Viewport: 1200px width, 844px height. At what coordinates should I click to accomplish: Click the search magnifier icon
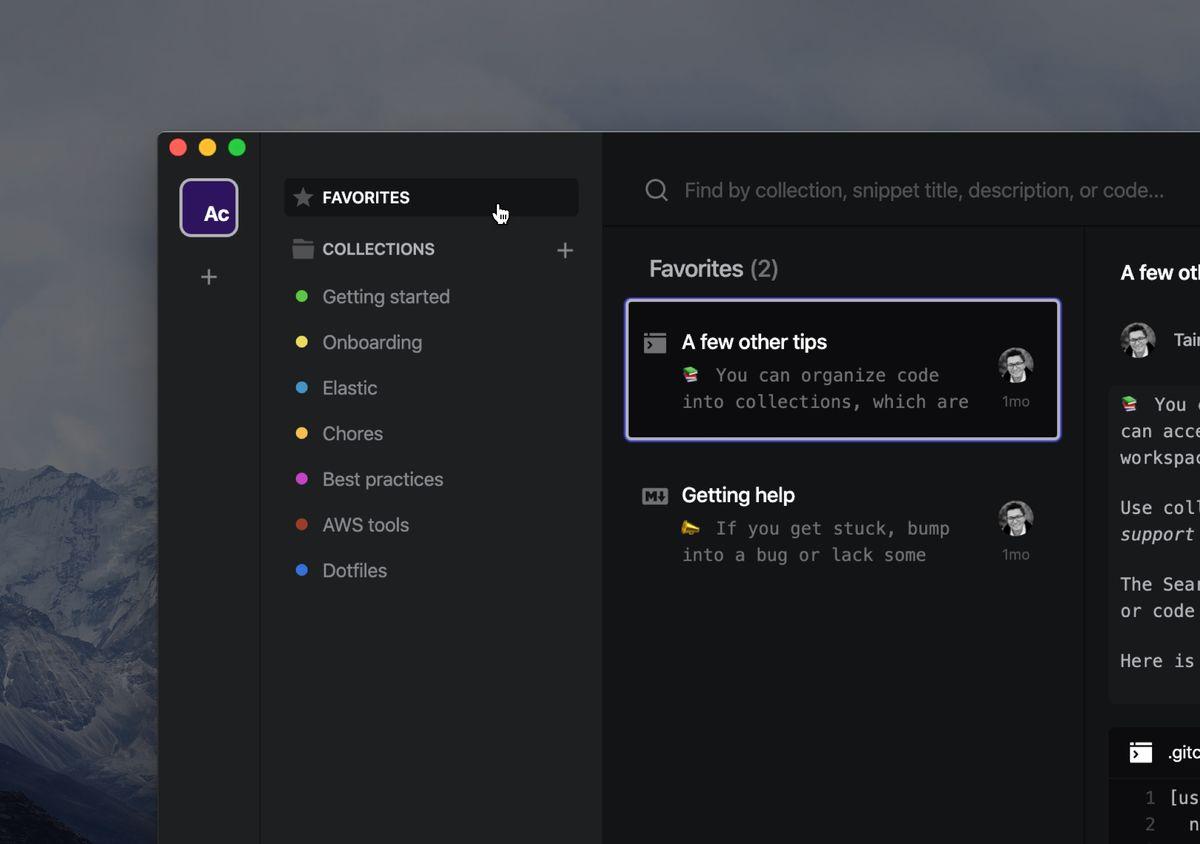click(x=656, y=190)
